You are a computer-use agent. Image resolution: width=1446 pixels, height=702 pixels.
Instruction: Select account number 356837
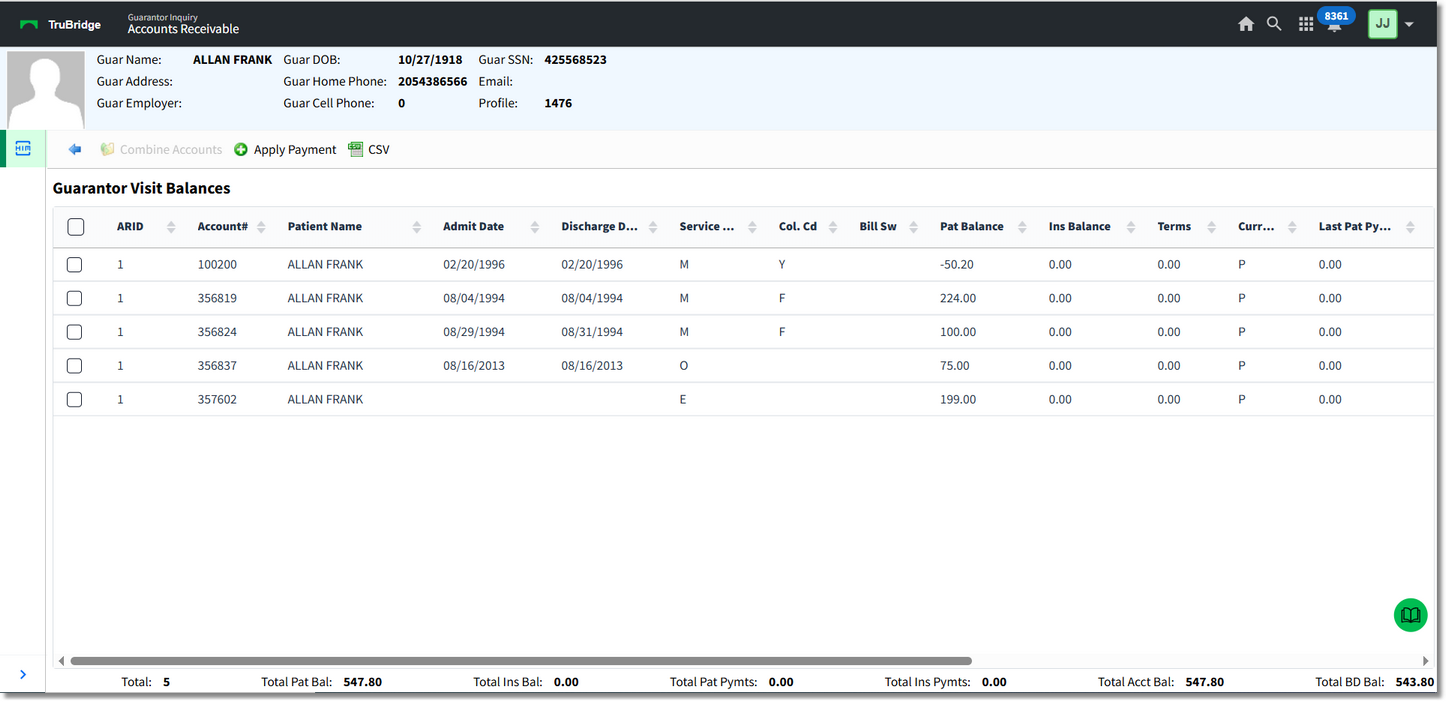[217, 366]
